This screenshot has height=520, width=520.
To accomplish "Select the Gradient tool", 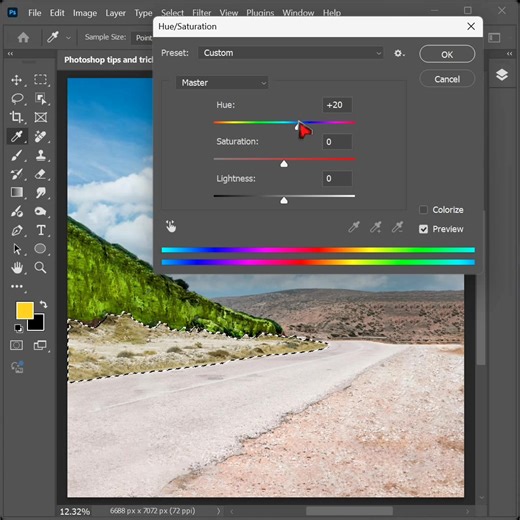I will (17, 192).
